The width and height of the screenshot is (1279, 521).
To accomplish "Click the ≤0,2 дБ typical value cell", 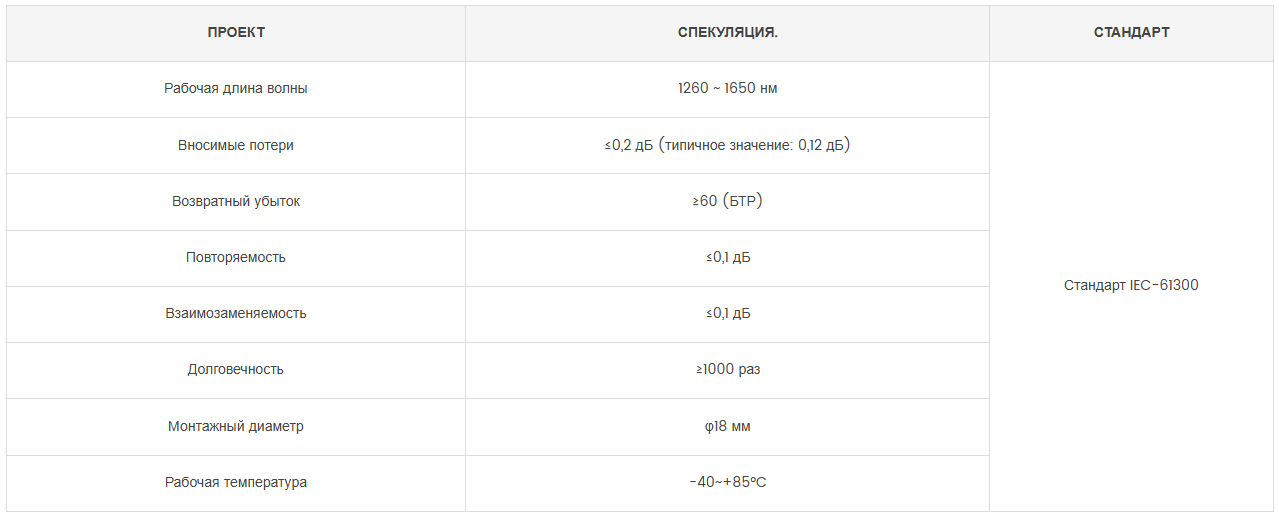I will click(727, 145).
